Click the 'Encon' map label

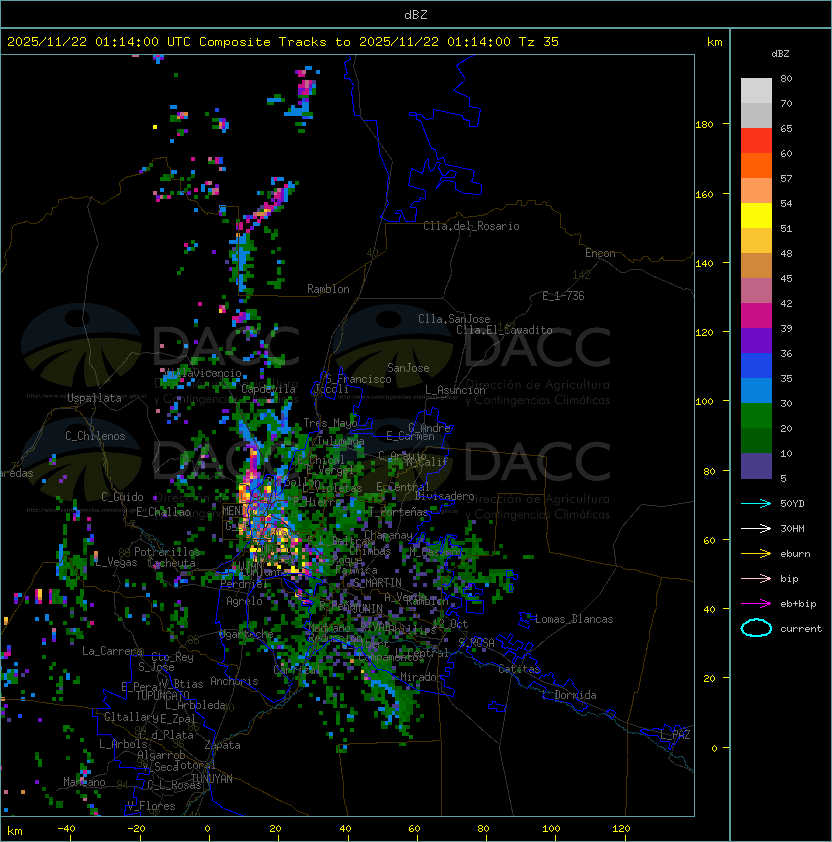click(600, 253)
